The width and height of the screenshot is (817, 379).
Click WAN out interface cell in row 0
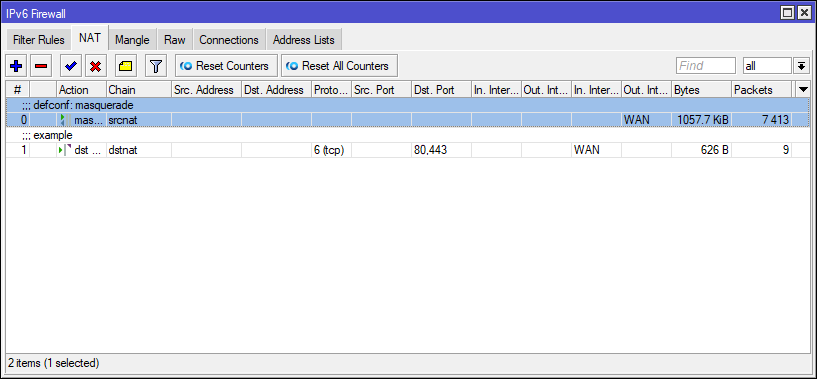646,120
